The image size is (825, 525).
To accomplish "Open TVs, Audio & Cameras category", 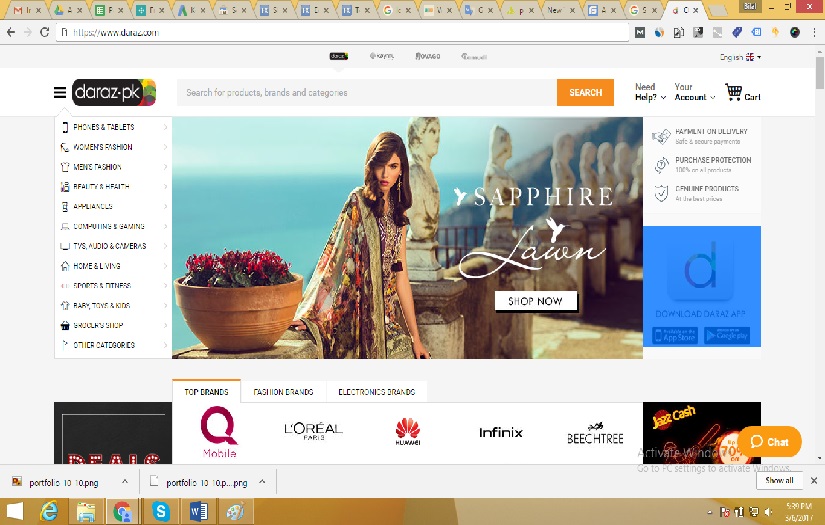I will pos(110,246).
